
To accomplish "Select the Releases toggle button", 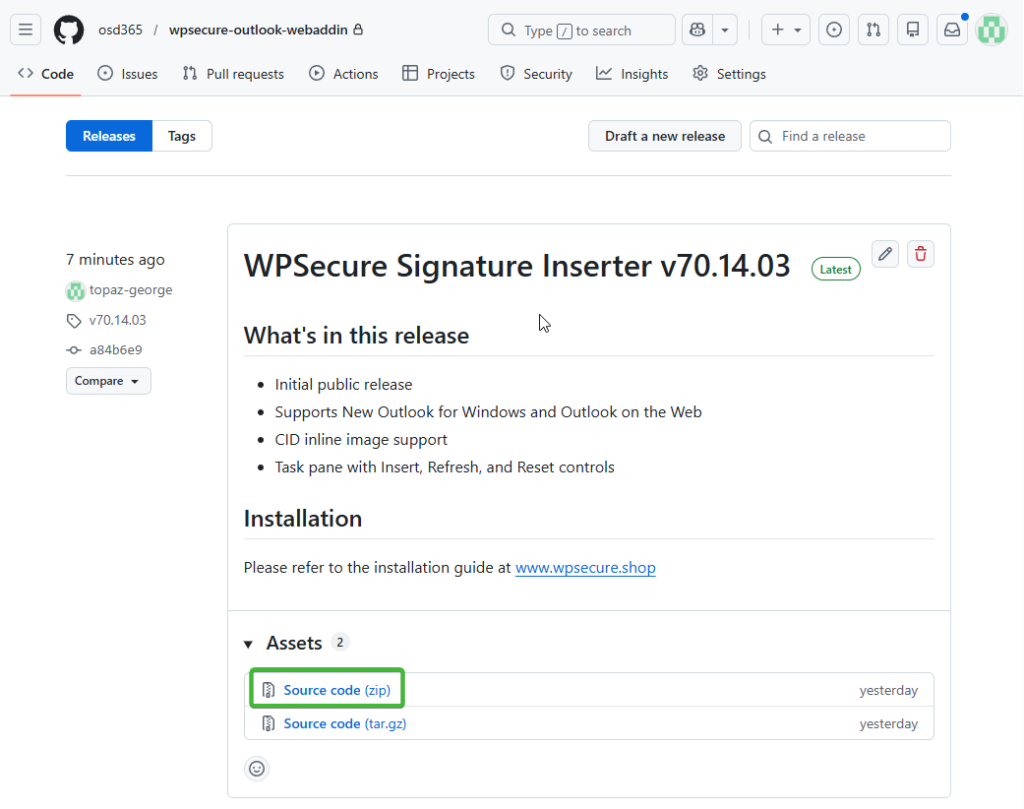I will (109, 136).
